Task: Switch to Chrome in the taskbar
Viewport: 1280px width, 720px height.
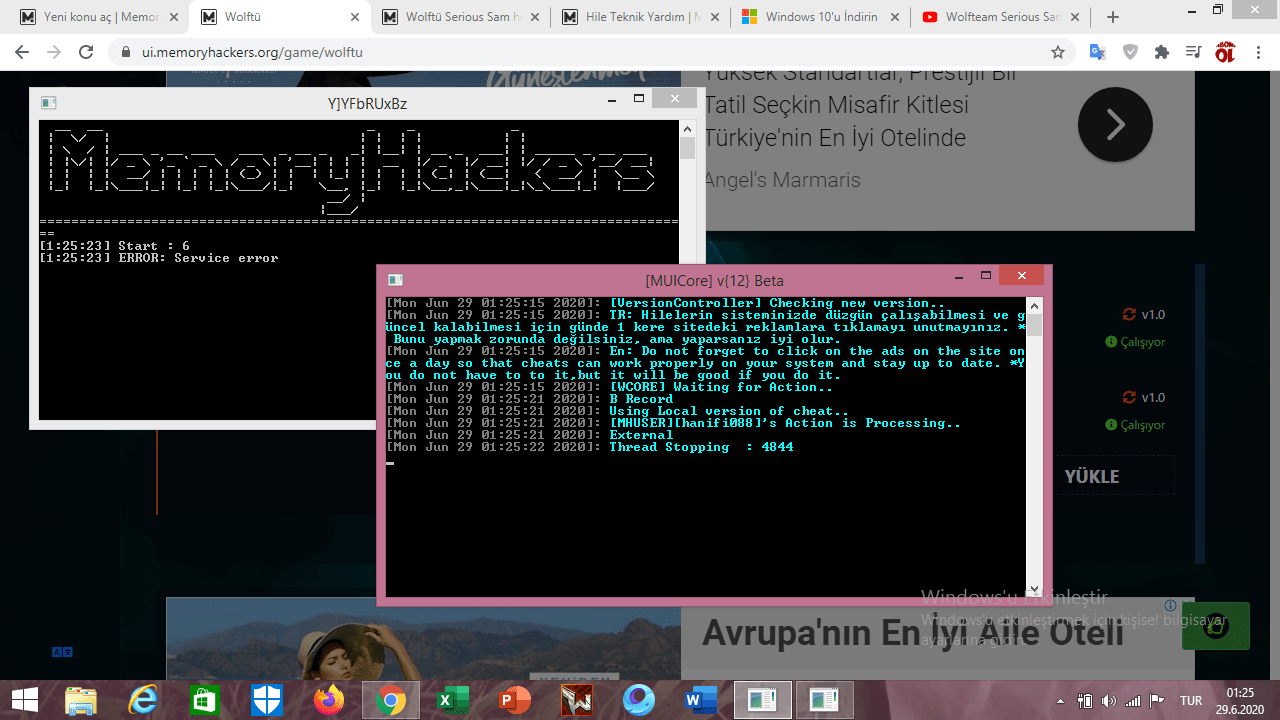Action: pos(390,700)
